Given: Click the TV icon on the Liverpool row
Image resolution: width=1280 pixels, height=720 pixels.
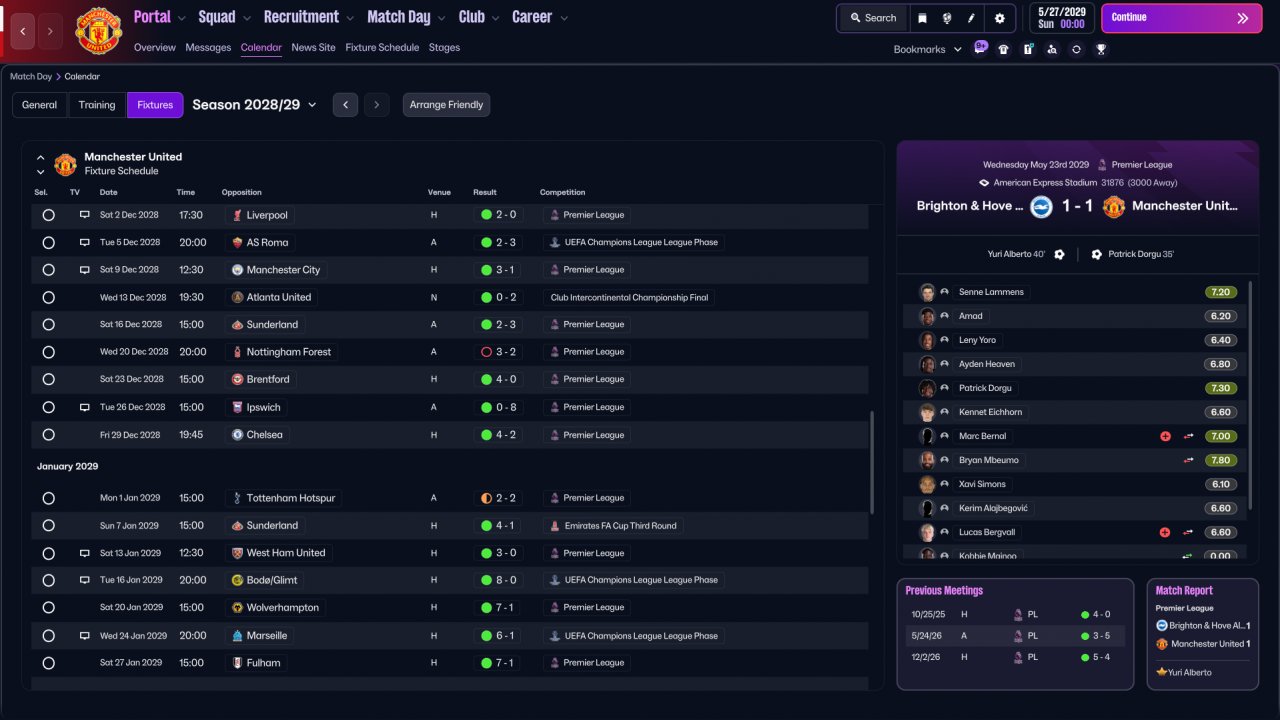Looking at the screenshot, I should [85, 215].
